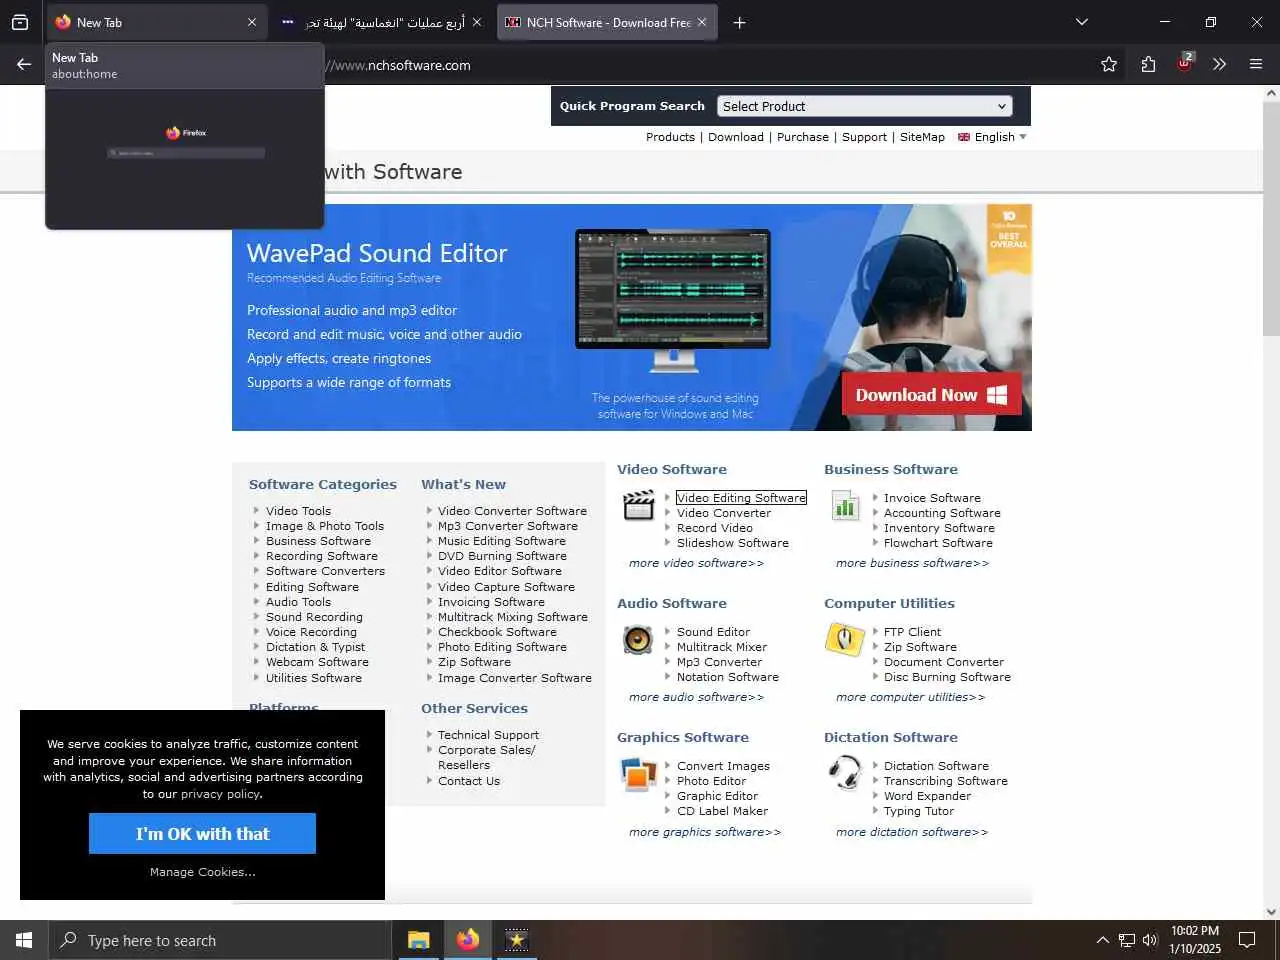Close the Arabic-titled tab
1280x960 pixels.
[x=476, y=22]
